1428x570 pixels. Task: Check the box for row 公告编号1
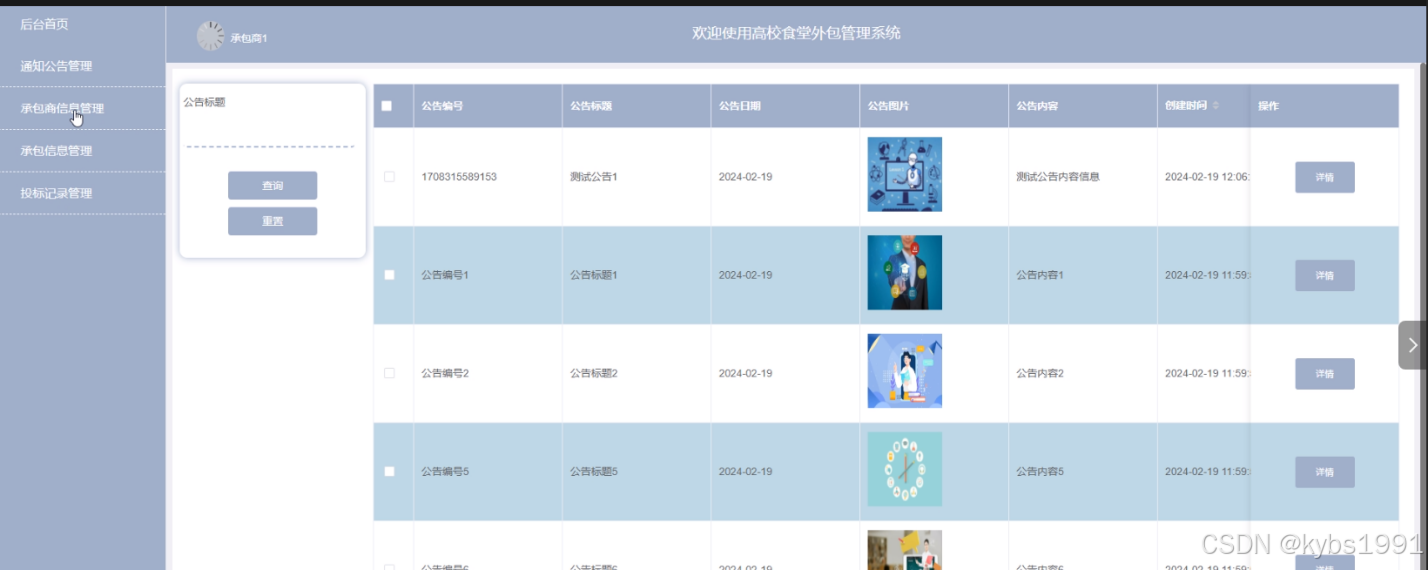point(389,275)
